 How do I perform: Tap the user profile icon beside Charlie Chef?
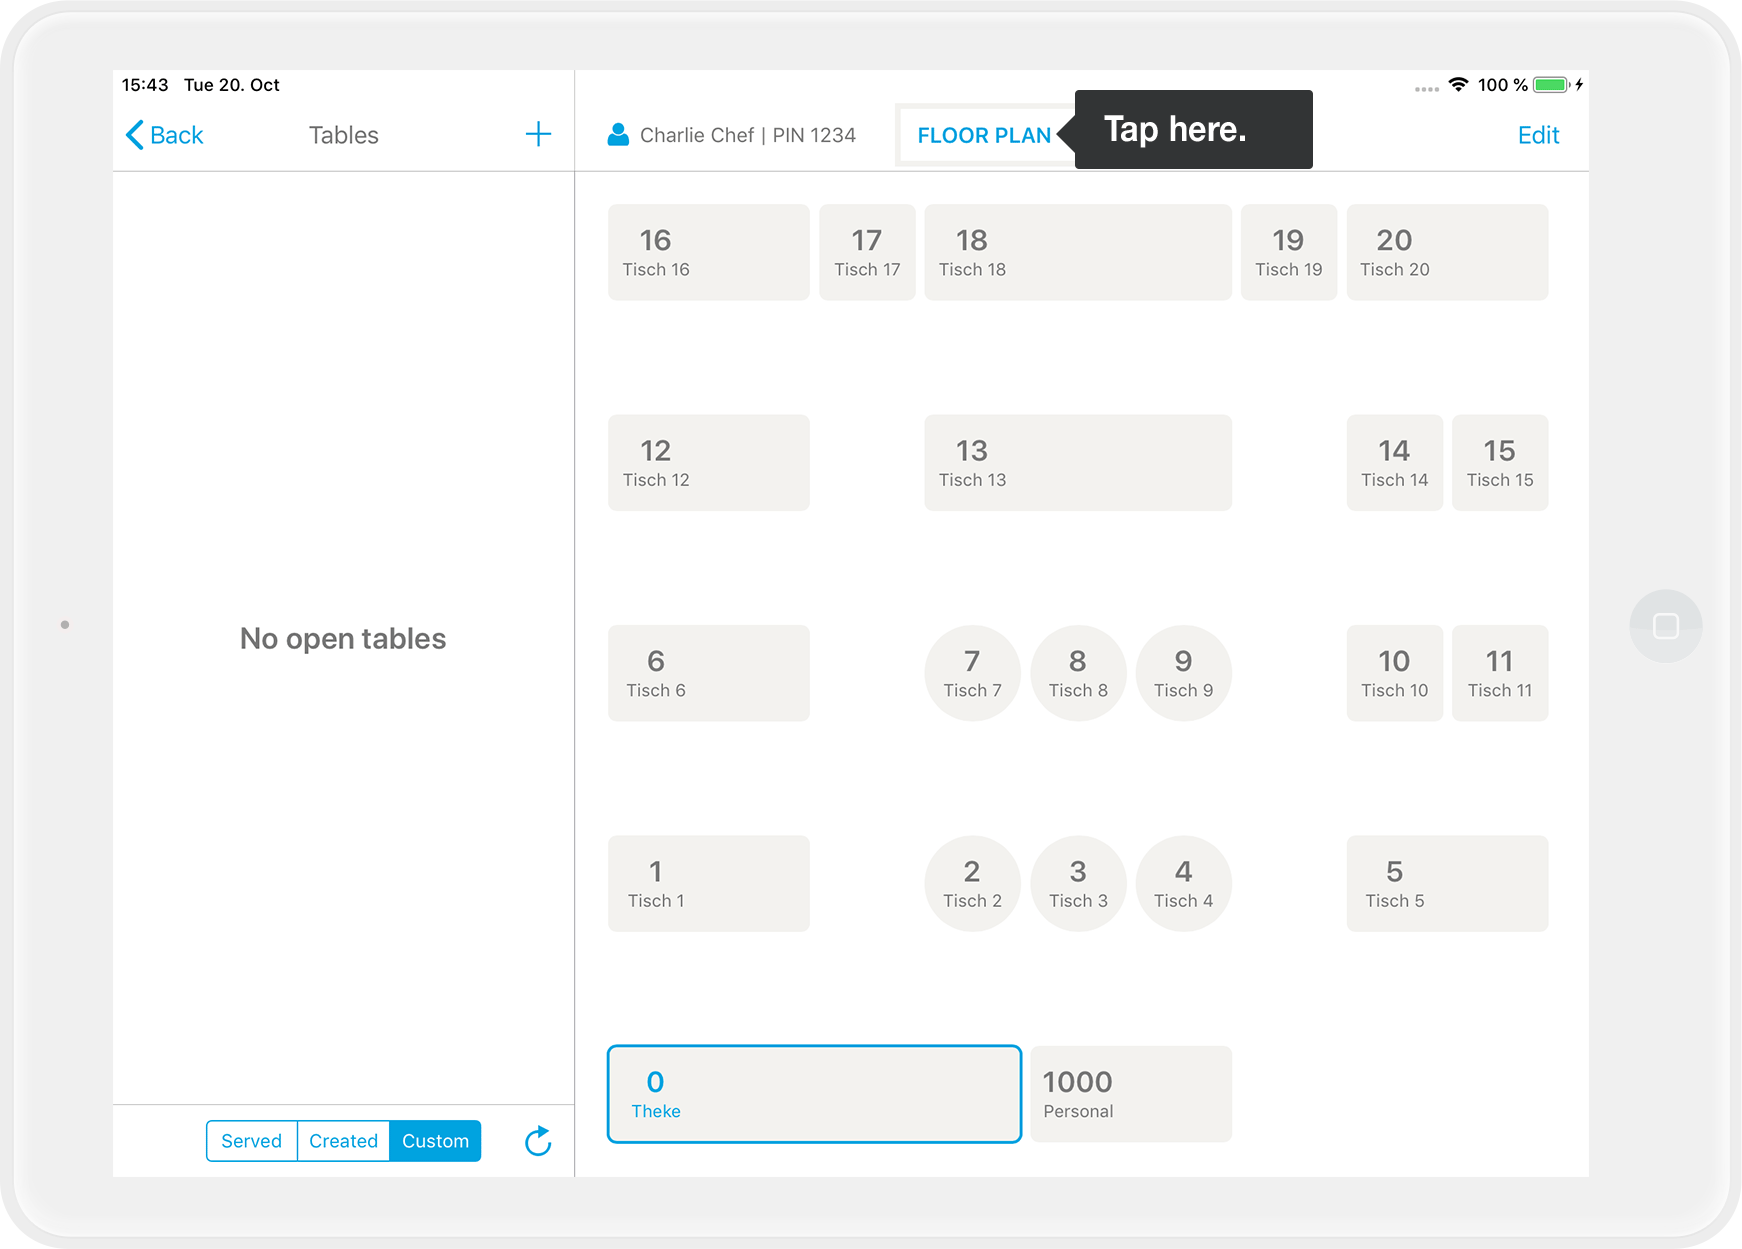[619, 134]
